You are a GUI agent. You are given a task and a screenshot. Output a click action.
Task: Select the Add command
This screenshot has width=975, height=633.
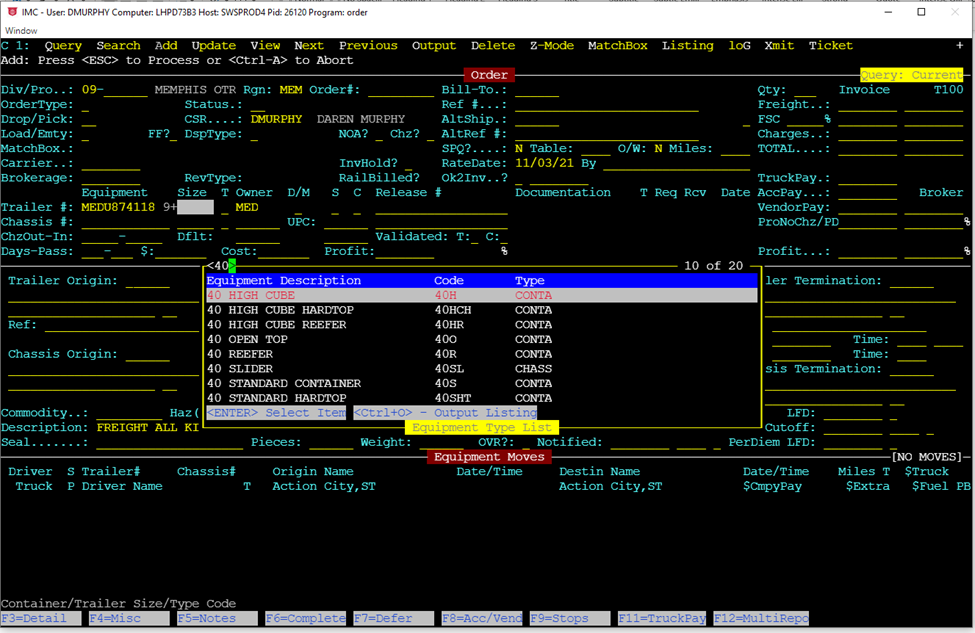[166, 45]
